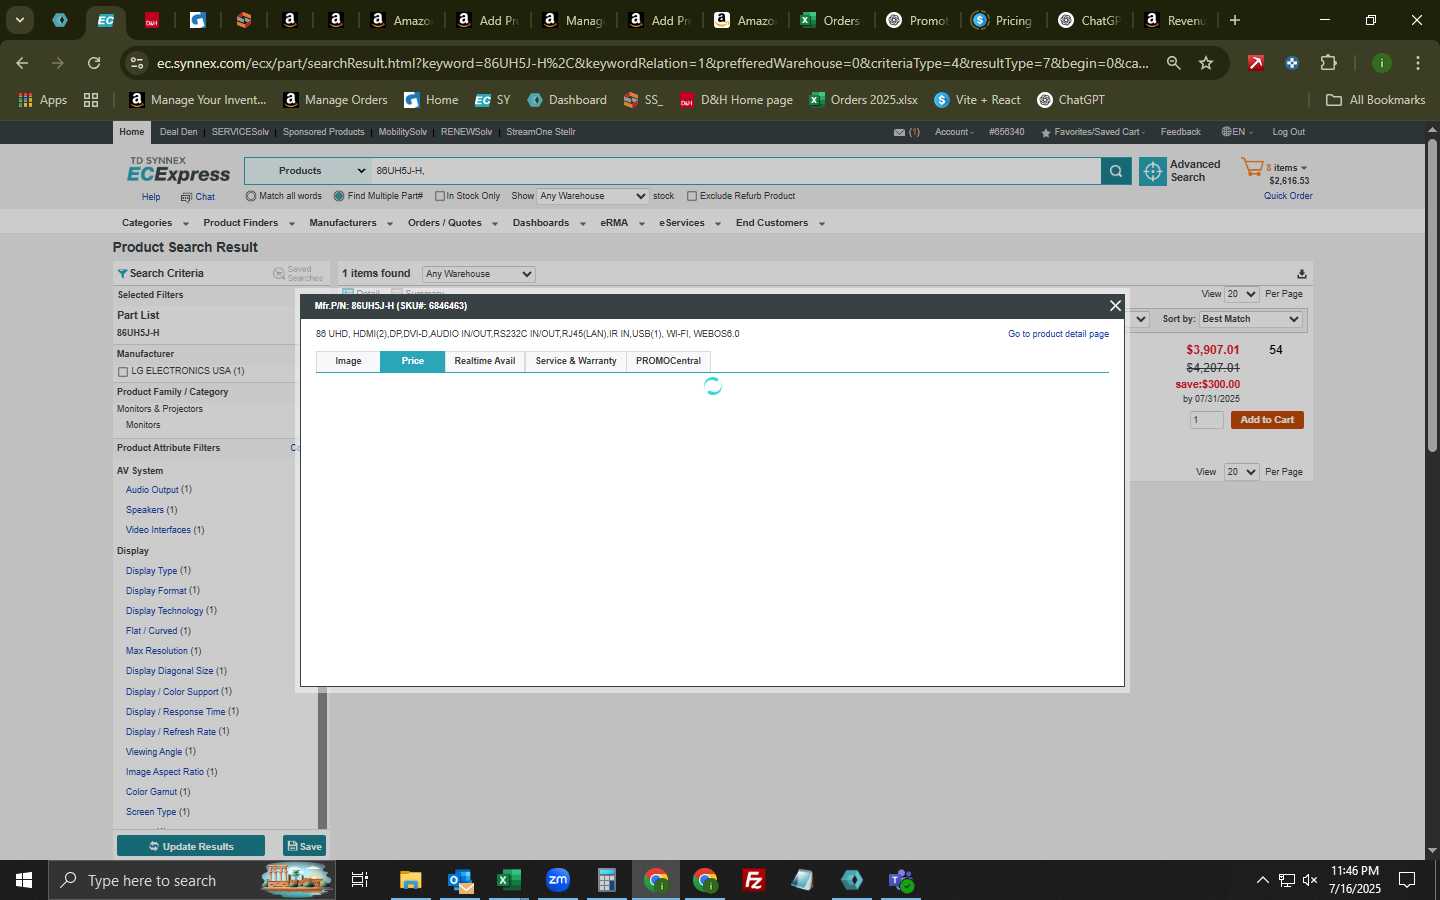The image size is (1440, 900).
Task: Switch to the Service & Warranty tab
Action: pos(576,361)
